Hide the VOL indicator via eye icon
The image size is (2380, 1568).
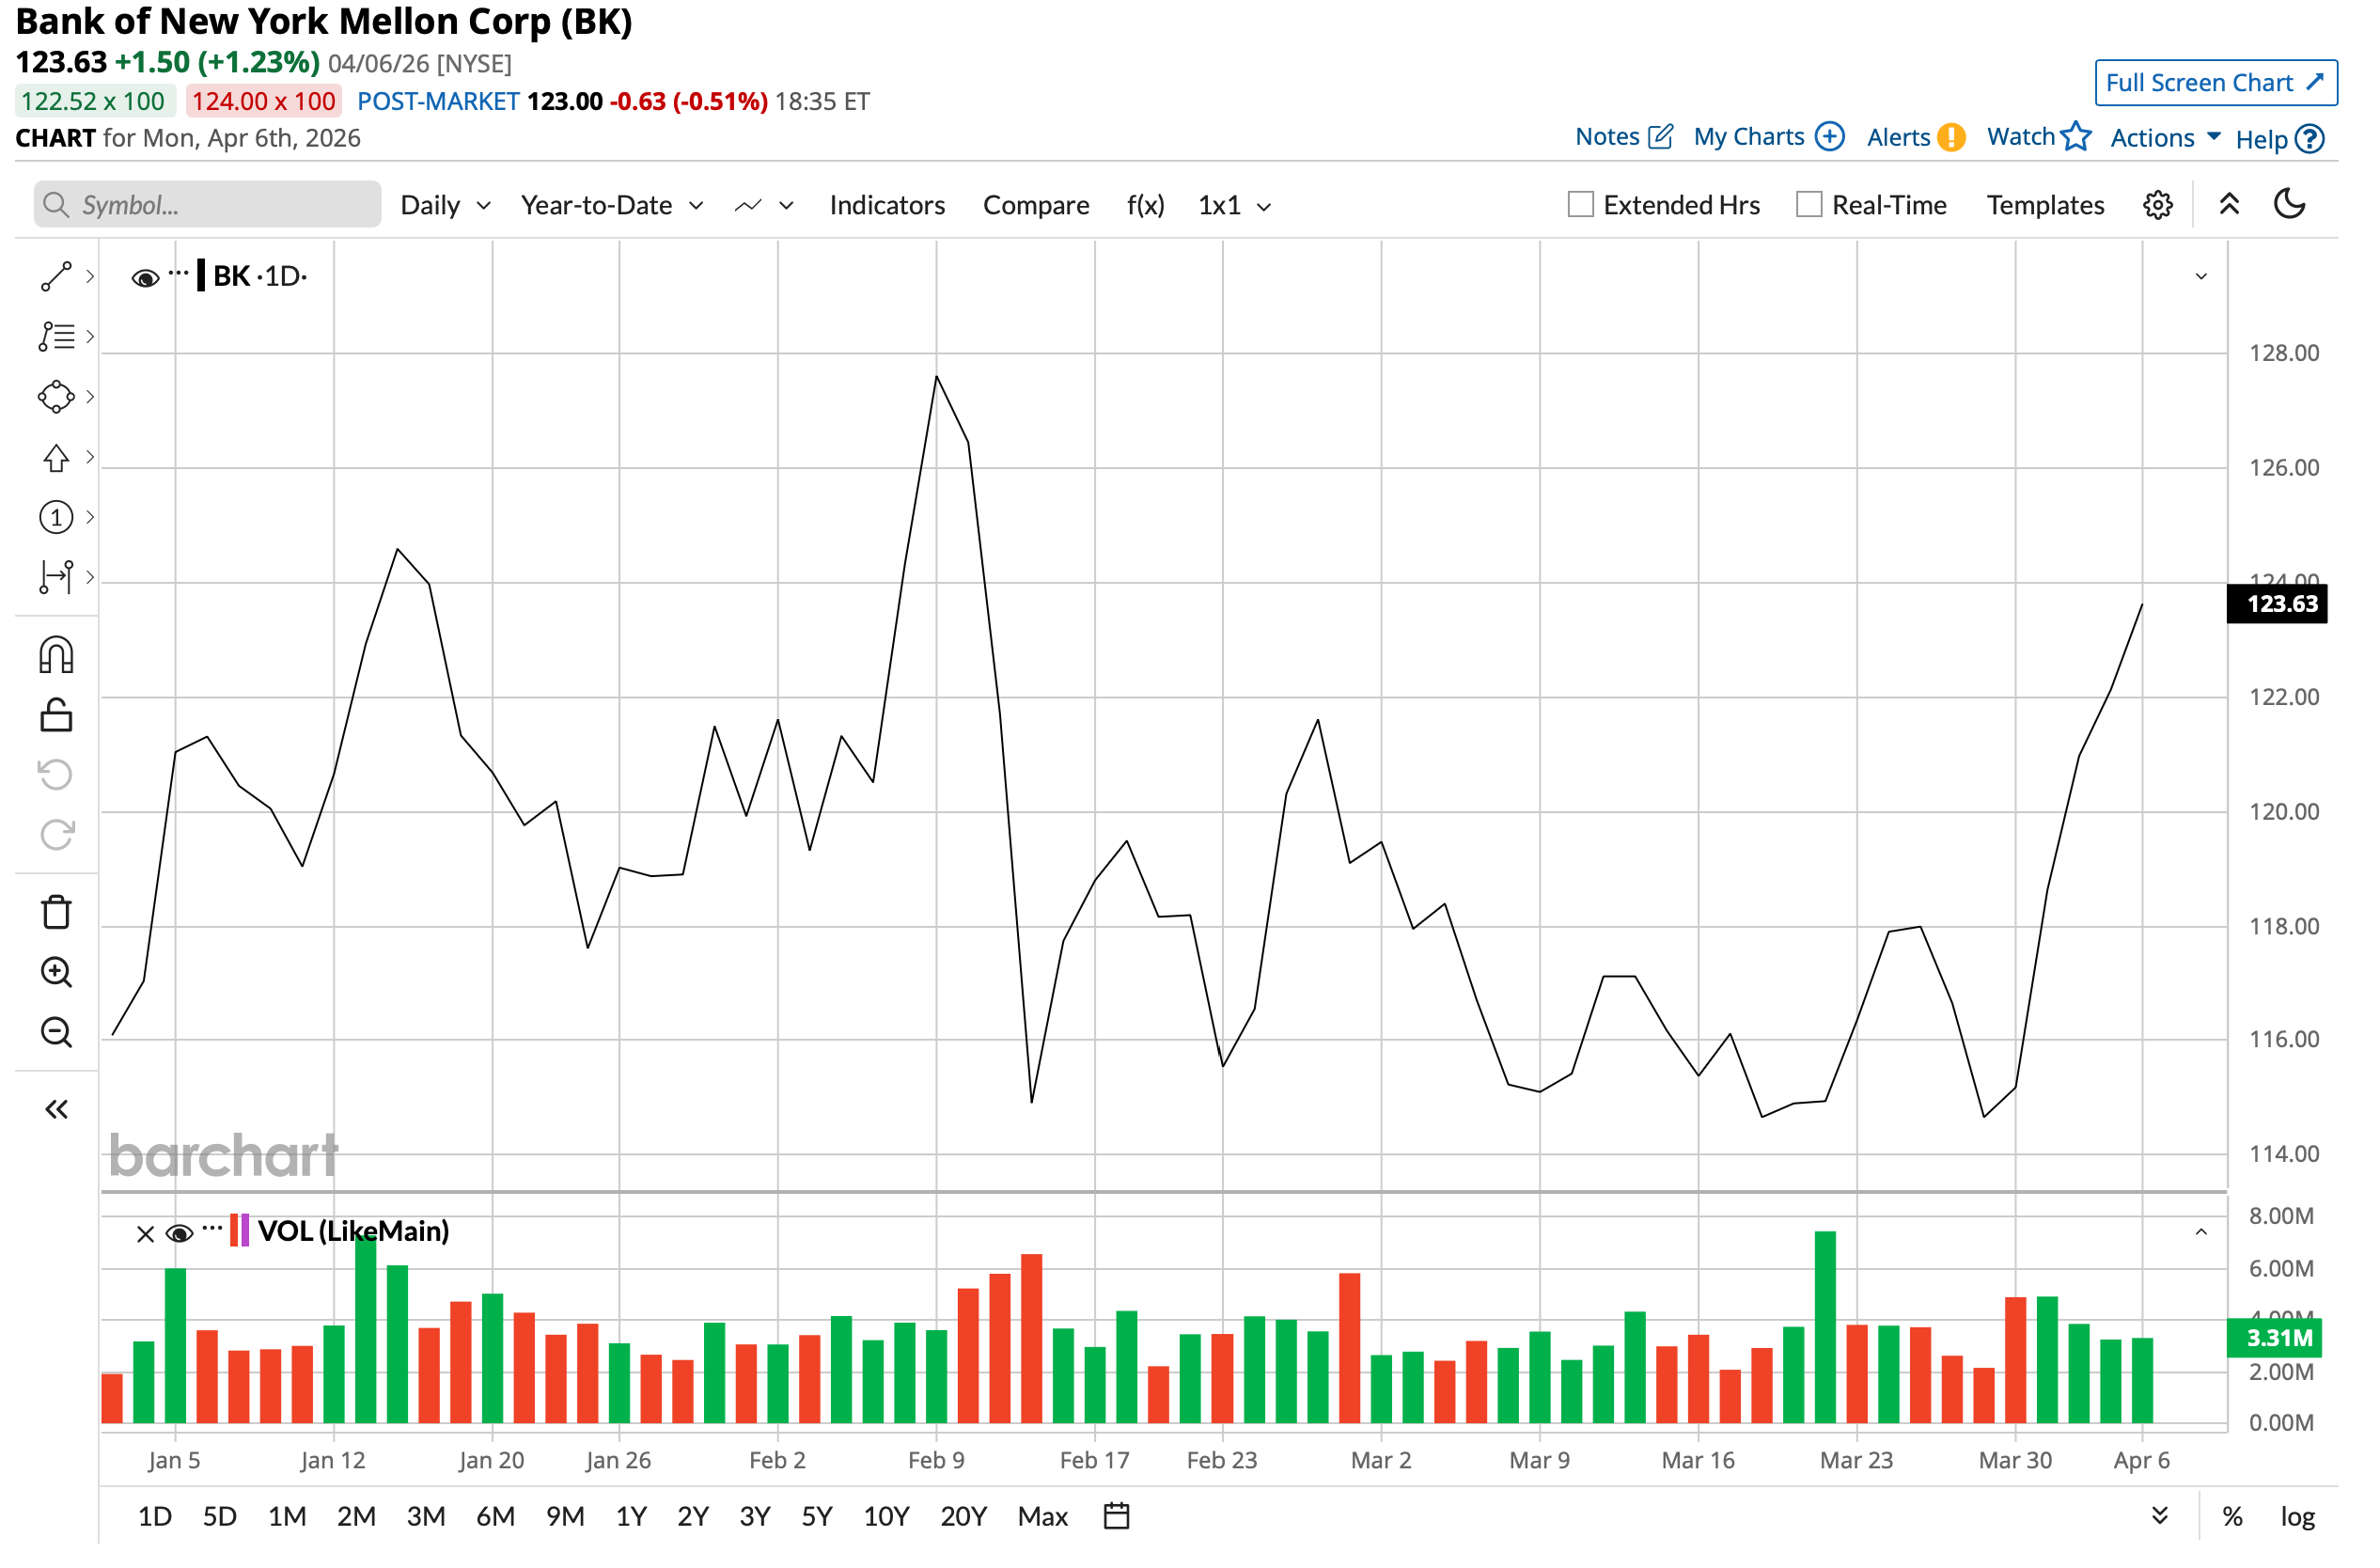pyautogui.click(x=179, y=1234)
